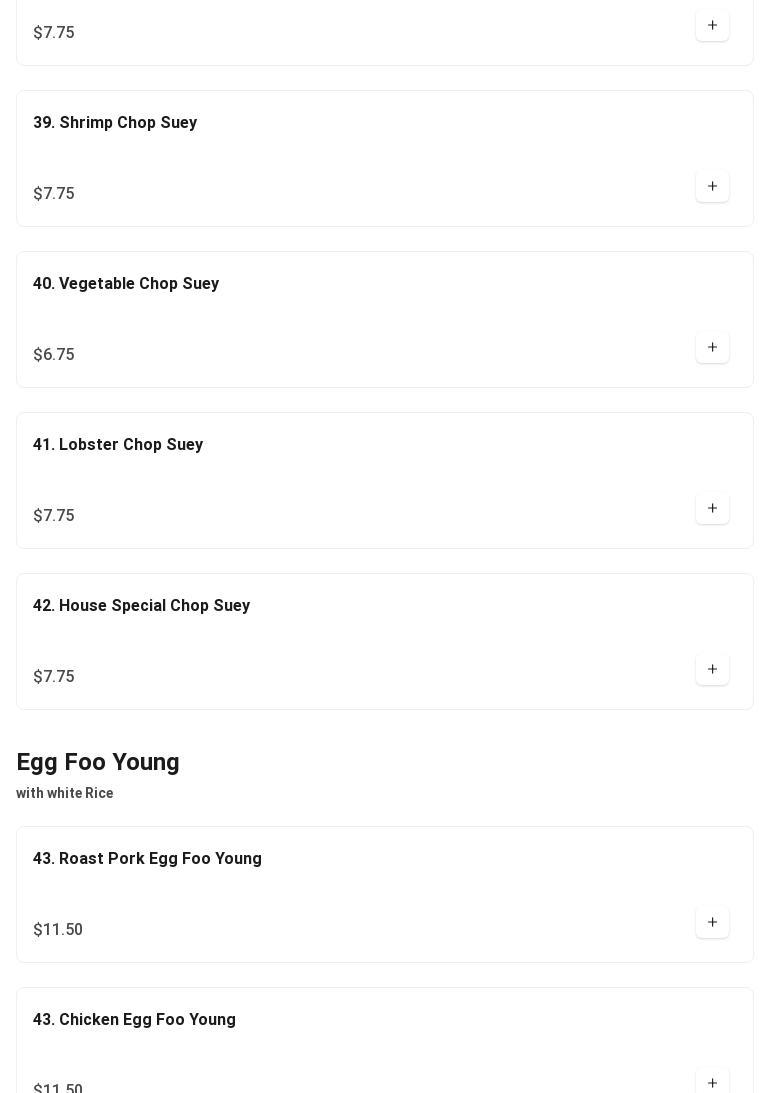
Task: Click the $7.75 price under Lobster Chop Suey
Action: tap(54, 516)
